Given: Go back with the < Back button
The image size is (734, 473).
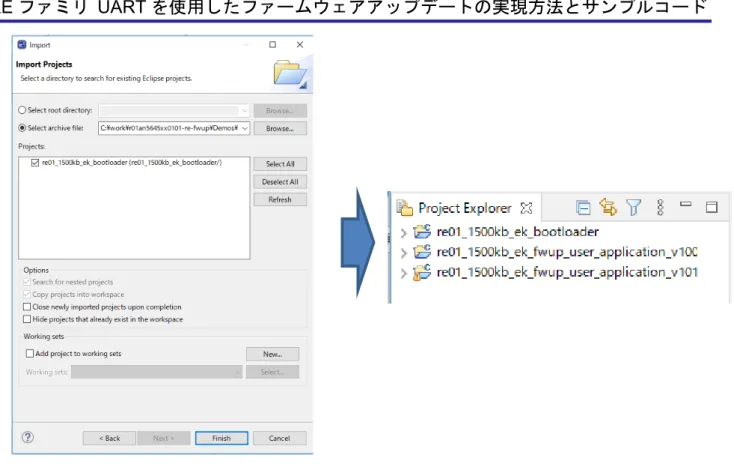Looking at the screenshot, I should pos(109,438).
